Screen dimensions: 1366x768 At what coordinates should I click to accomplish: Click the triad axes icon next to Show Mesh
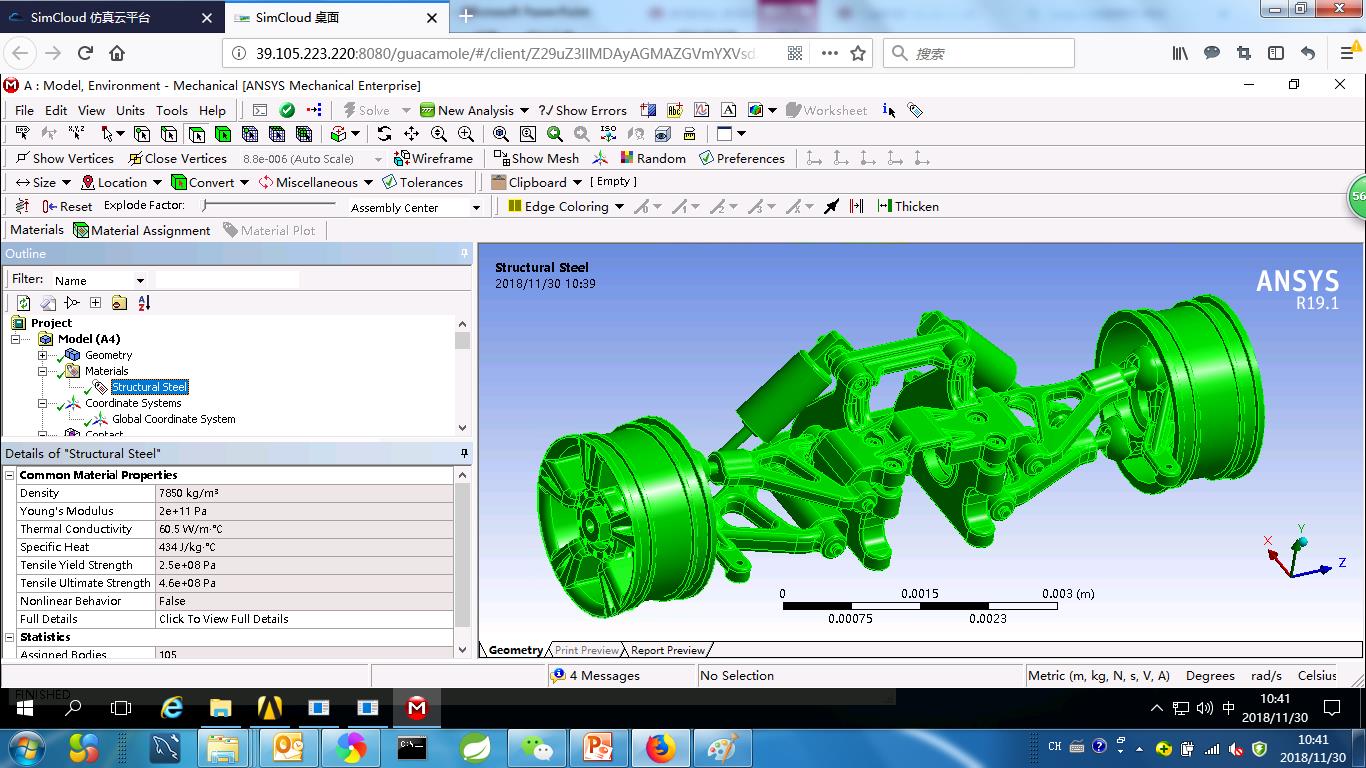(600, 158)
